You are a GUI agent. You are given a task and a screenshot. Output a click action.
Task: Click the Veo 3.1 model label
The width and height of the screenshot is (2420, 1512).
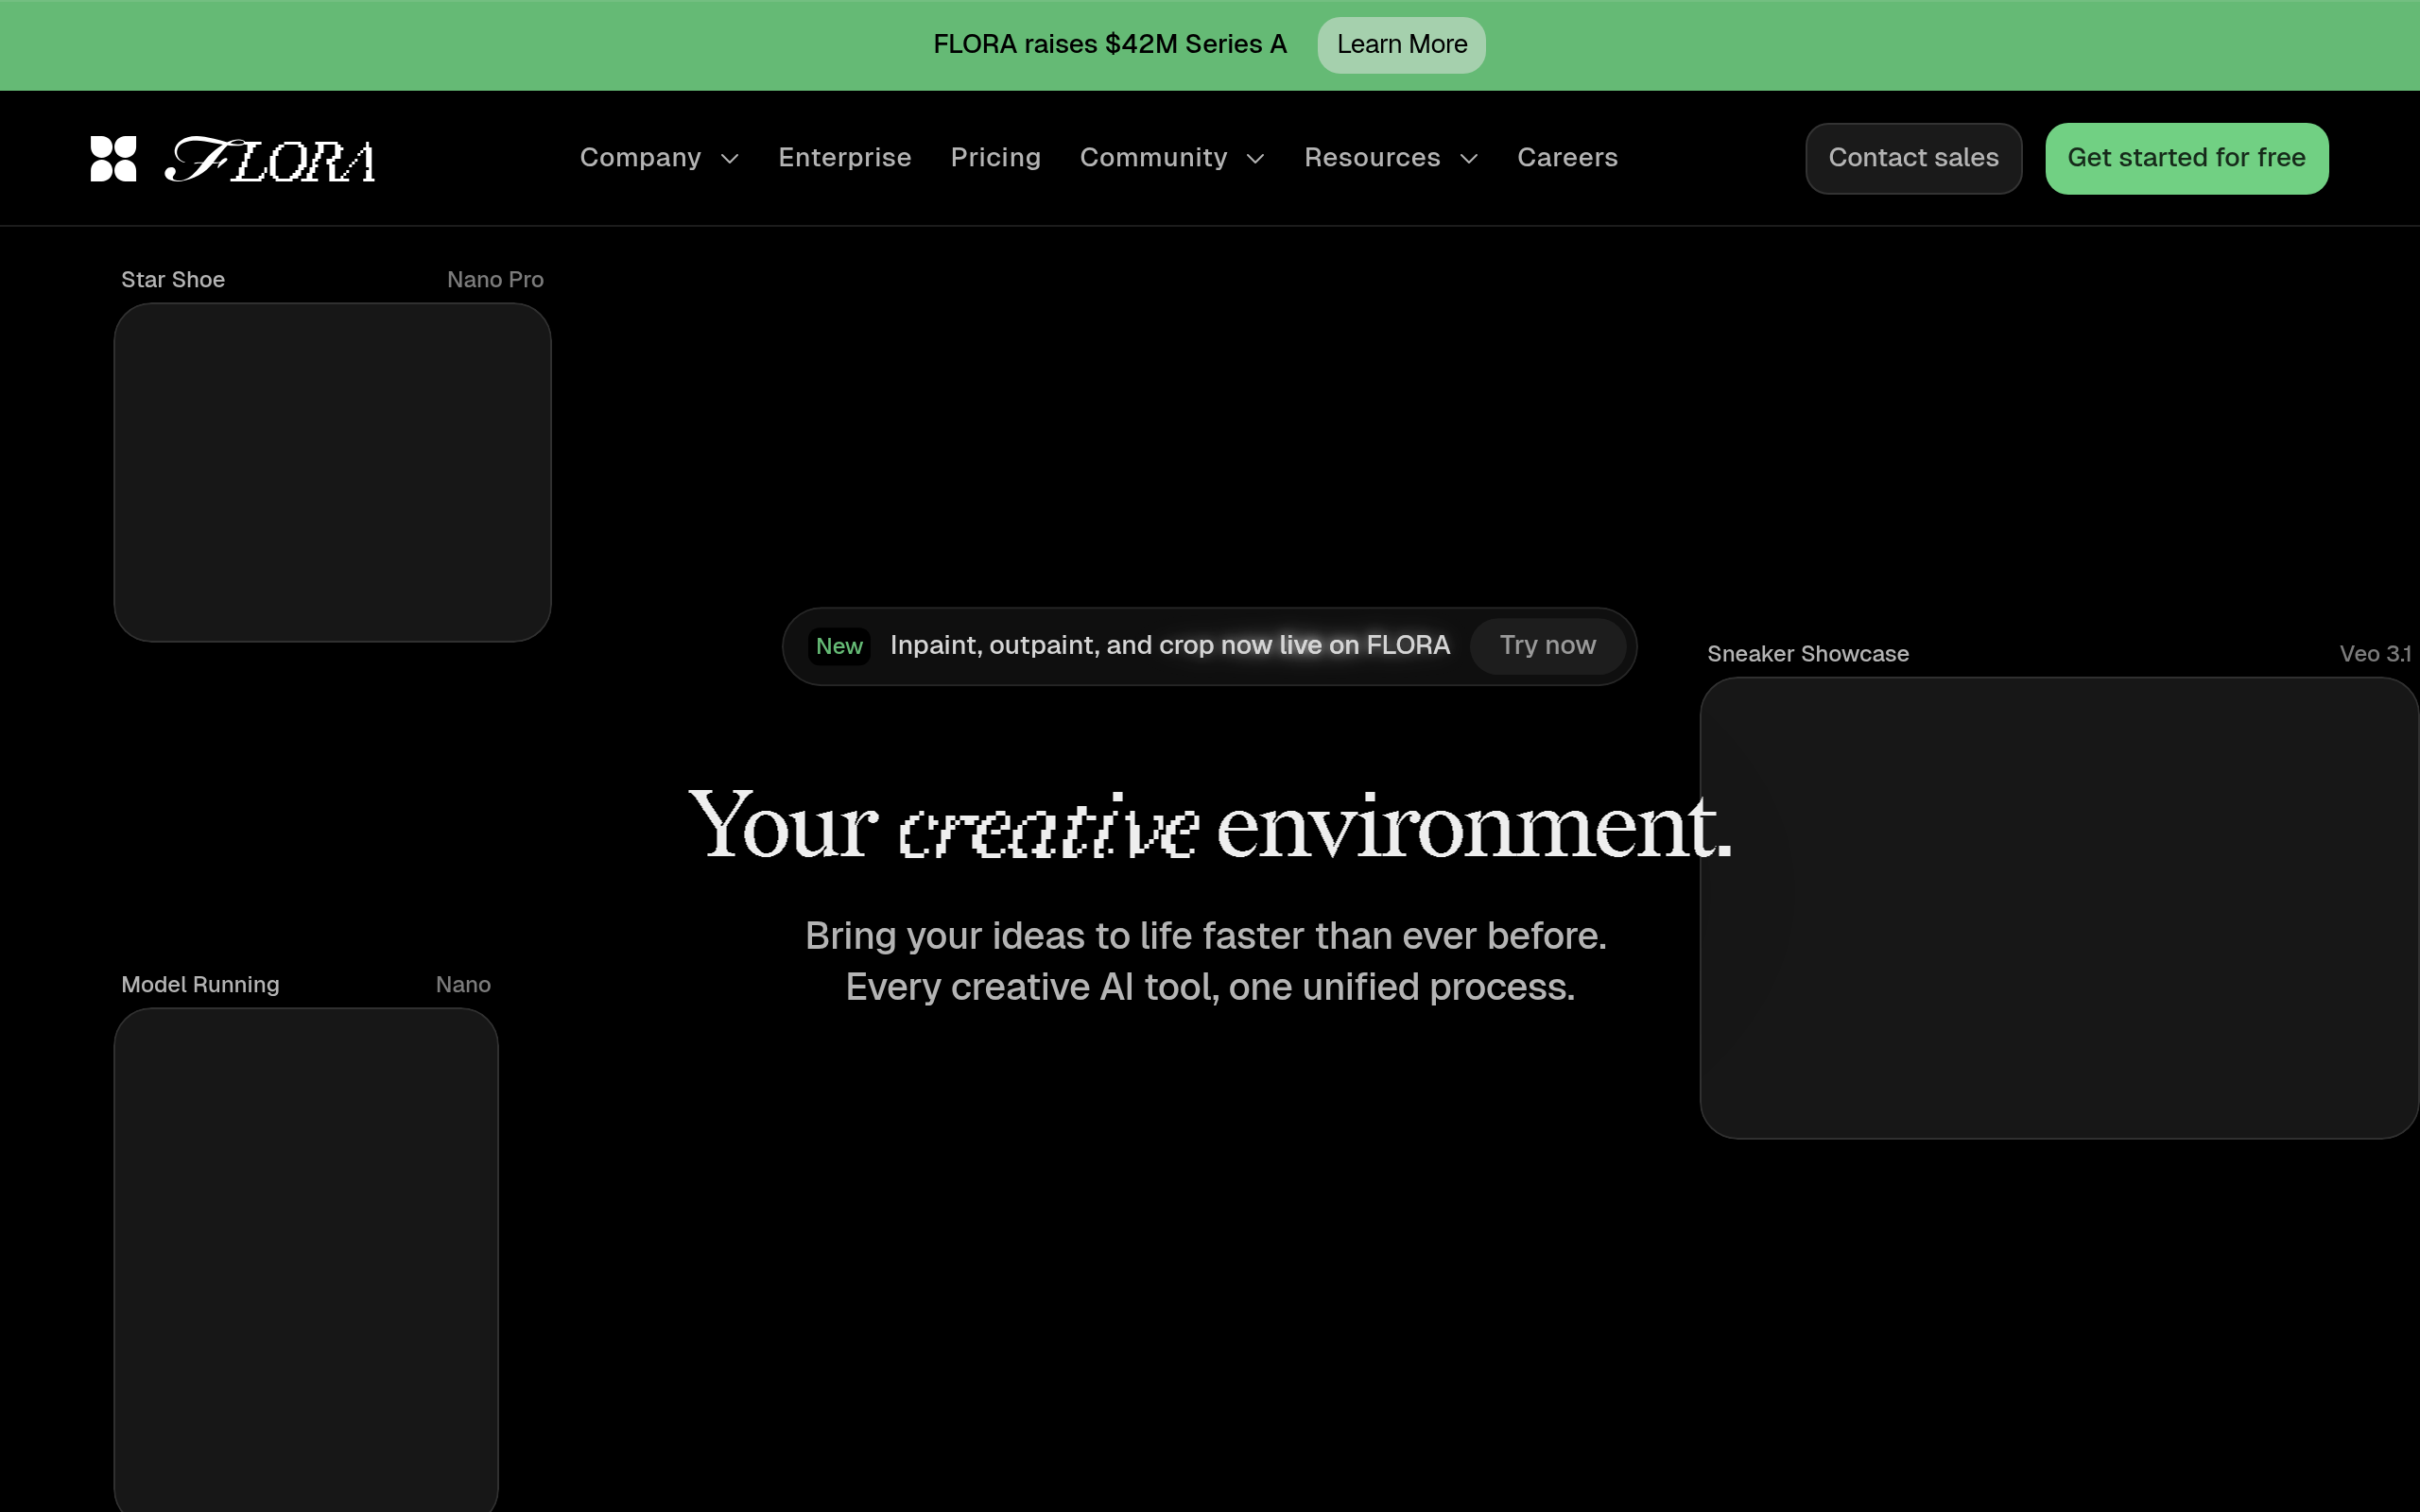pos(2374,654)
